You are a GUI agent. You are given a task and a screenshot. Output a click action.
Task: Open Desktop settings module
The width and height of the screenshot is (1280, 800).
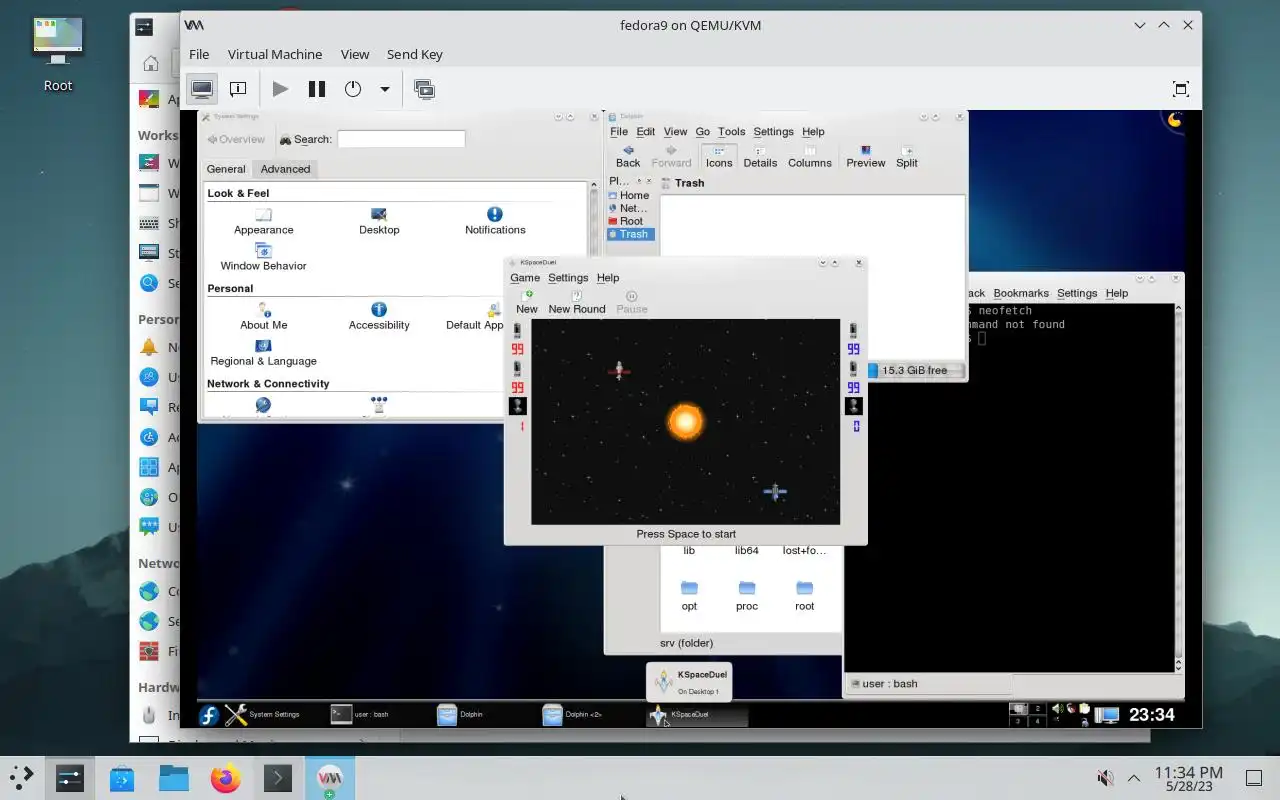[379, 221]
